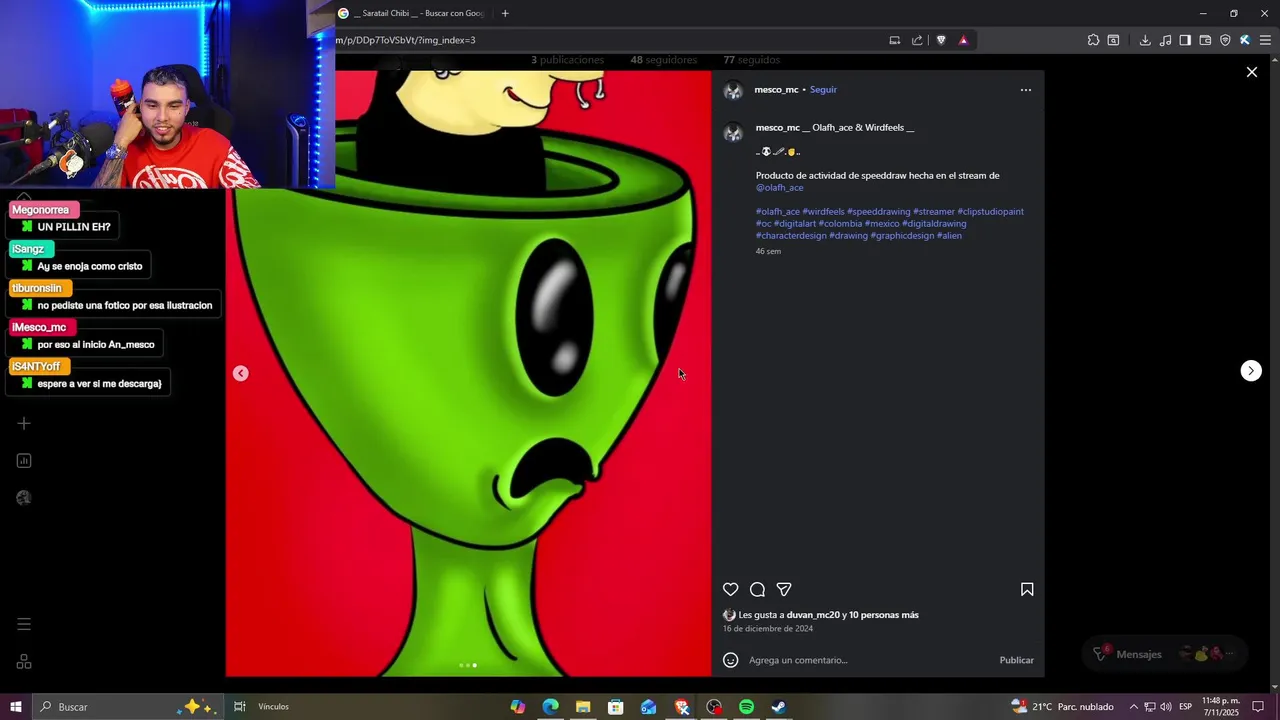
Task: Open the Windows Start menu
Action: pos(15,707)
